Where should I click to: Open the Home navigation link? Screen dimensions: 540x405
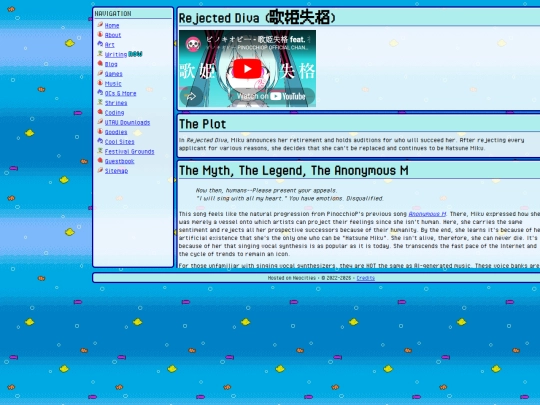pos(112,25)
